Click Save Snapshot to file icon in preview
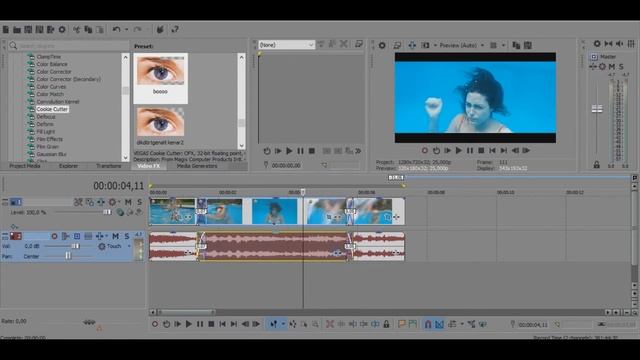The height and width of the screenshot is (360, 640). tap(528, 45)
